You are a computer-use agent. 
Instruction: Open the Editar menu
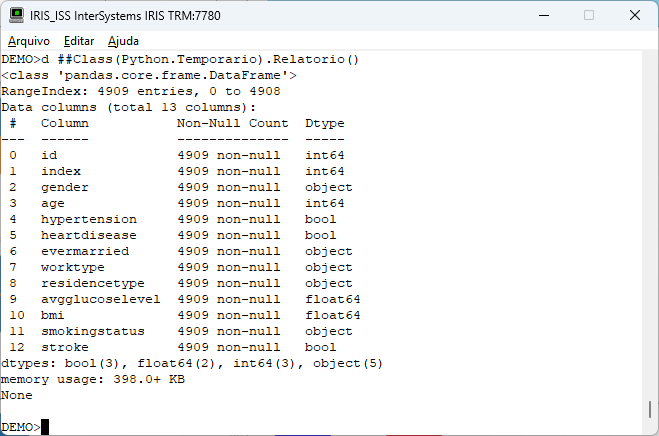(79, 40)
